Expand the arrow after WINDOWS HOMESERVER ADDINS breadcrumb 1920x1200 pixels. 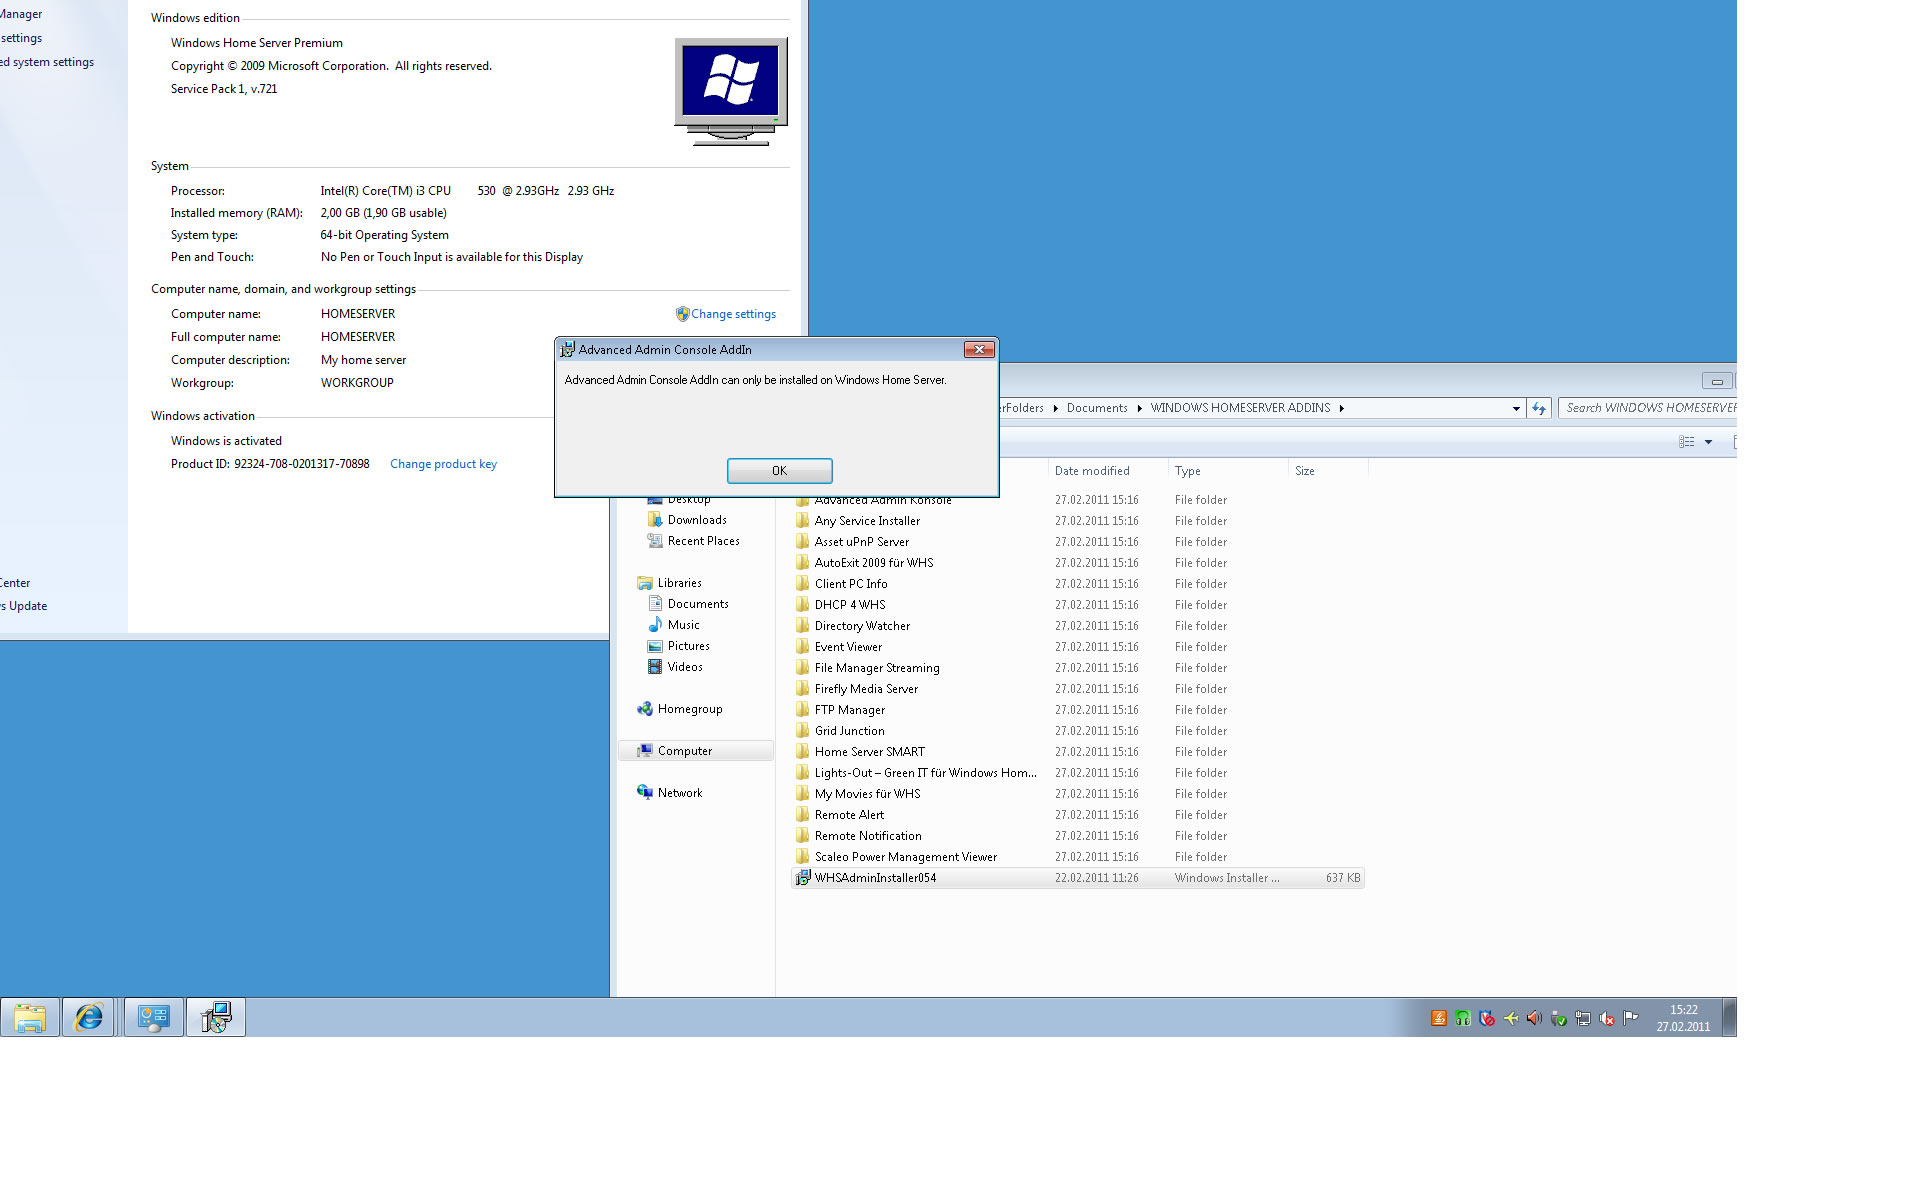(1342, 408)
